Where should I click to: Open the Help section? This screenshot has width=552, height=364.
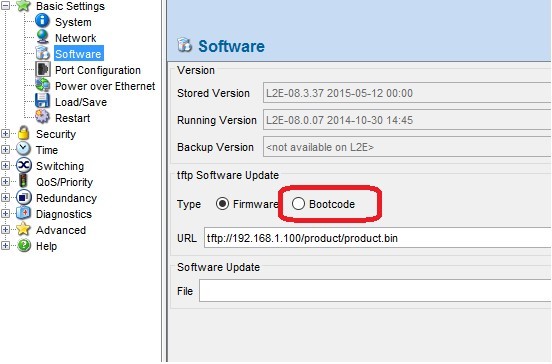pos(46,246)
